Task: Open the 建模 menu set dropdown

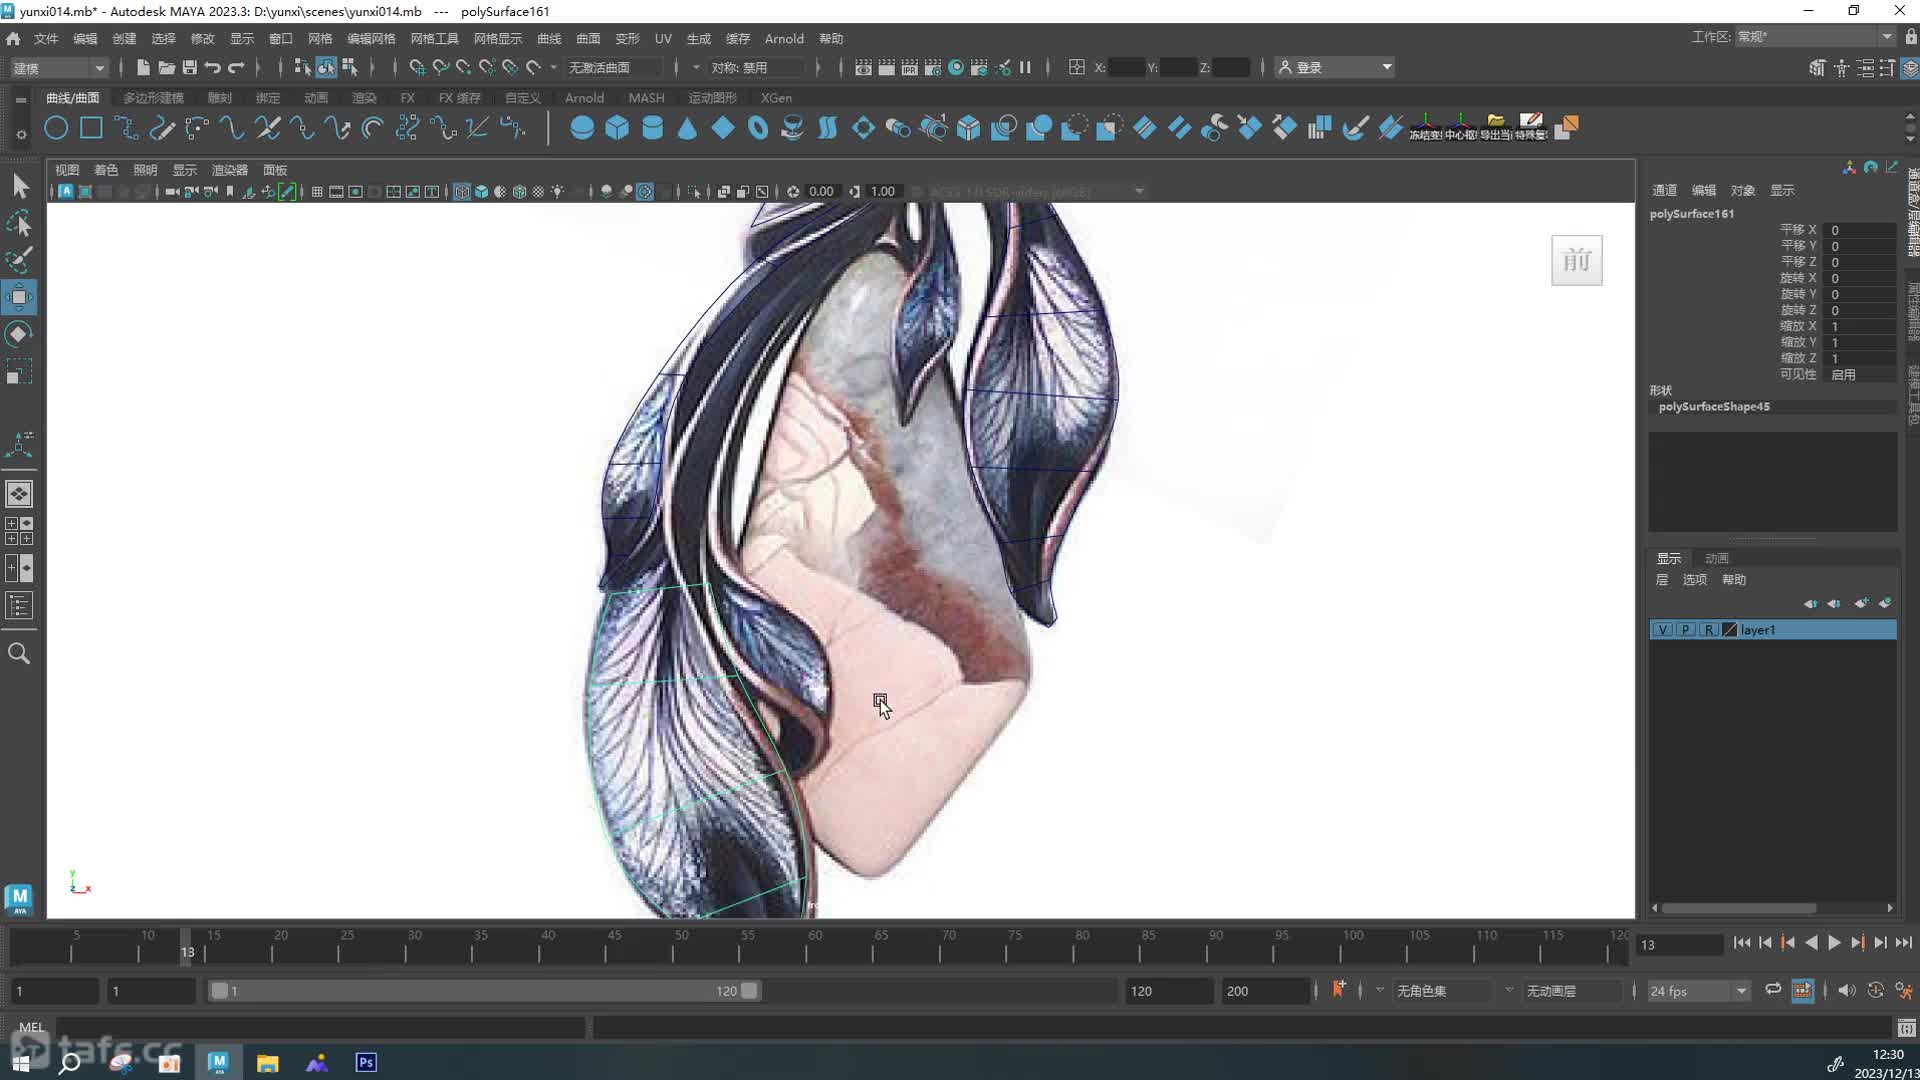Action: [x=58, y=67]
